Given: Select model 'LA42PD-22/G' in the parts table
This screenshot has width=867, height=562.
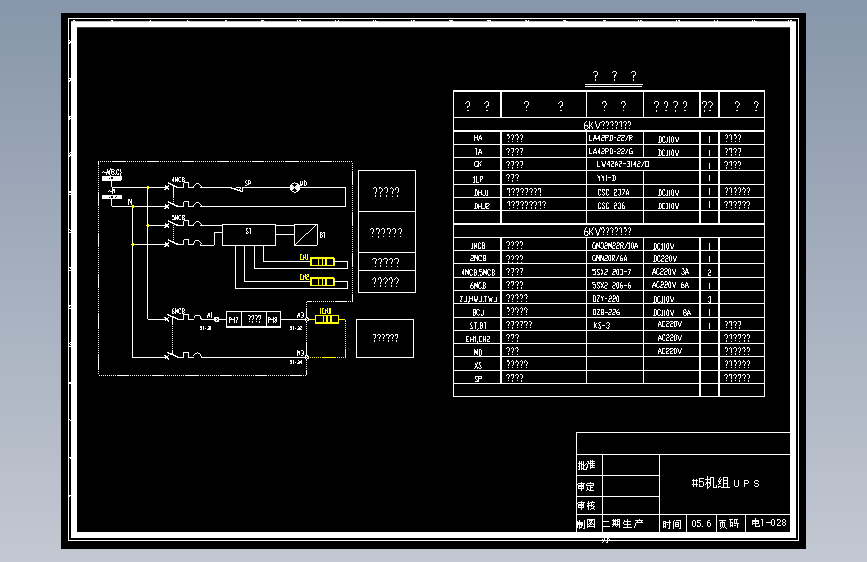Looking at the screenshot, I should pos(610,151).
